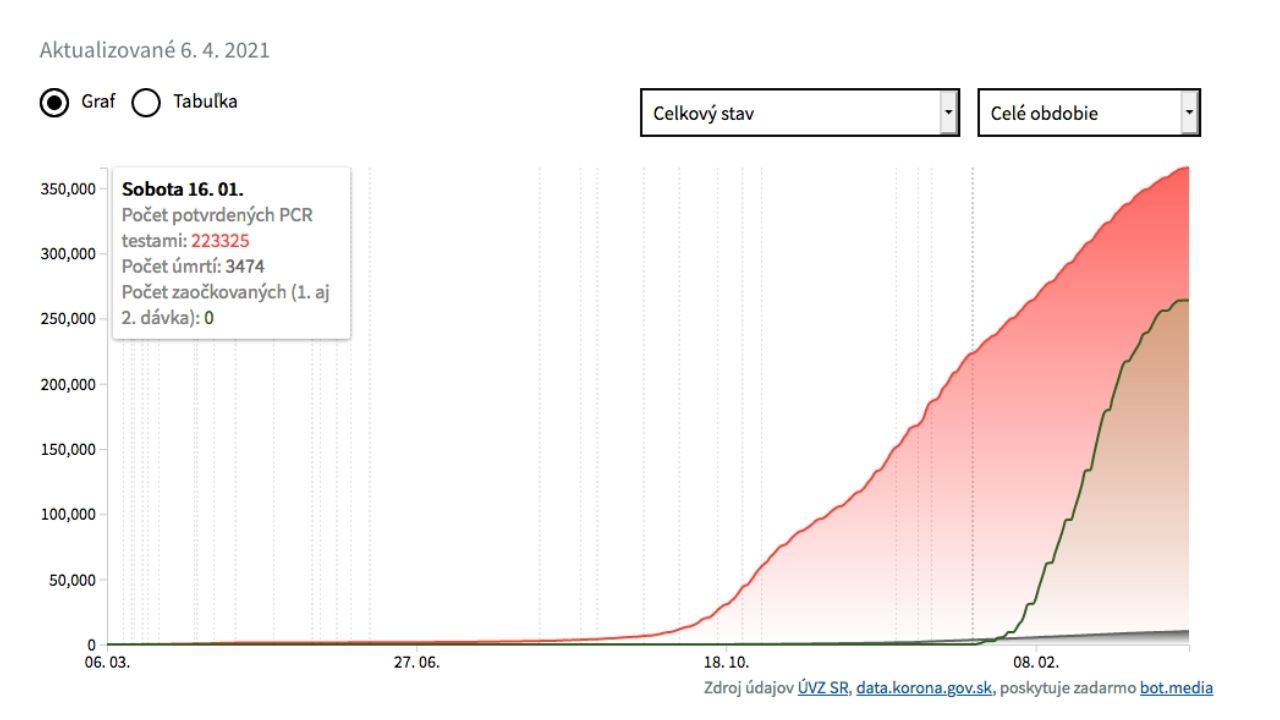Click the dark dotted vertical hover line
This screenshot has height=720, width=1280.
point(973,450)
